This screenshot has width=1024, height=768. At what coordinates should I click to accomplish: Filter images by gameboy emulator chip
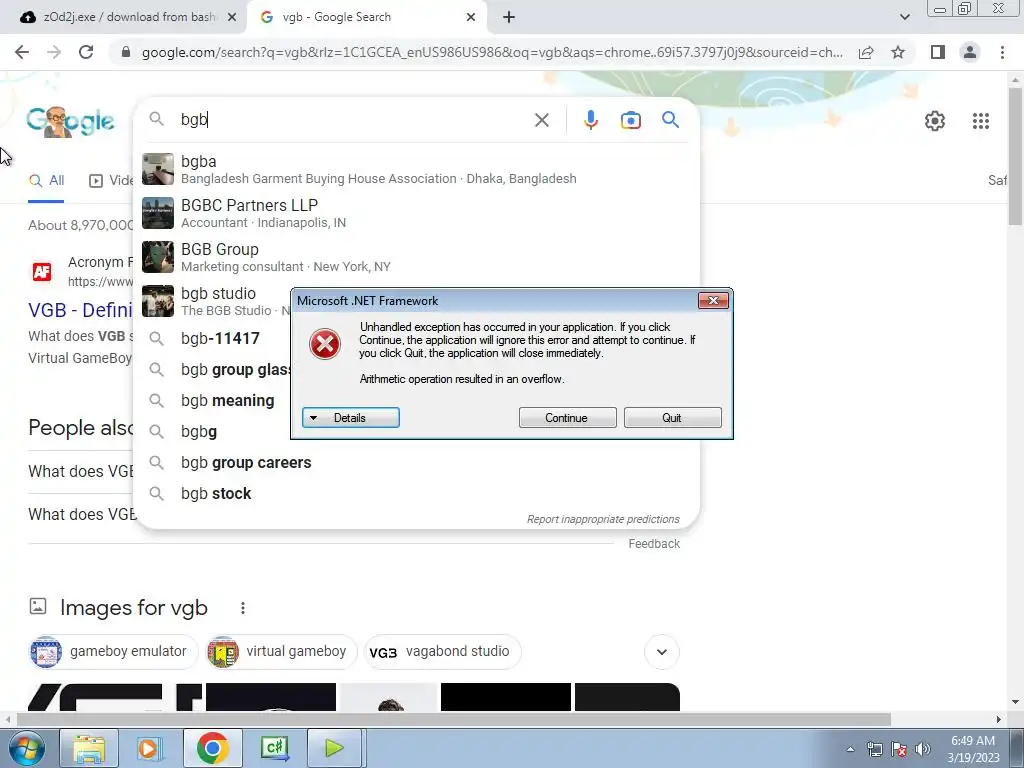click(x=114, y=652)
